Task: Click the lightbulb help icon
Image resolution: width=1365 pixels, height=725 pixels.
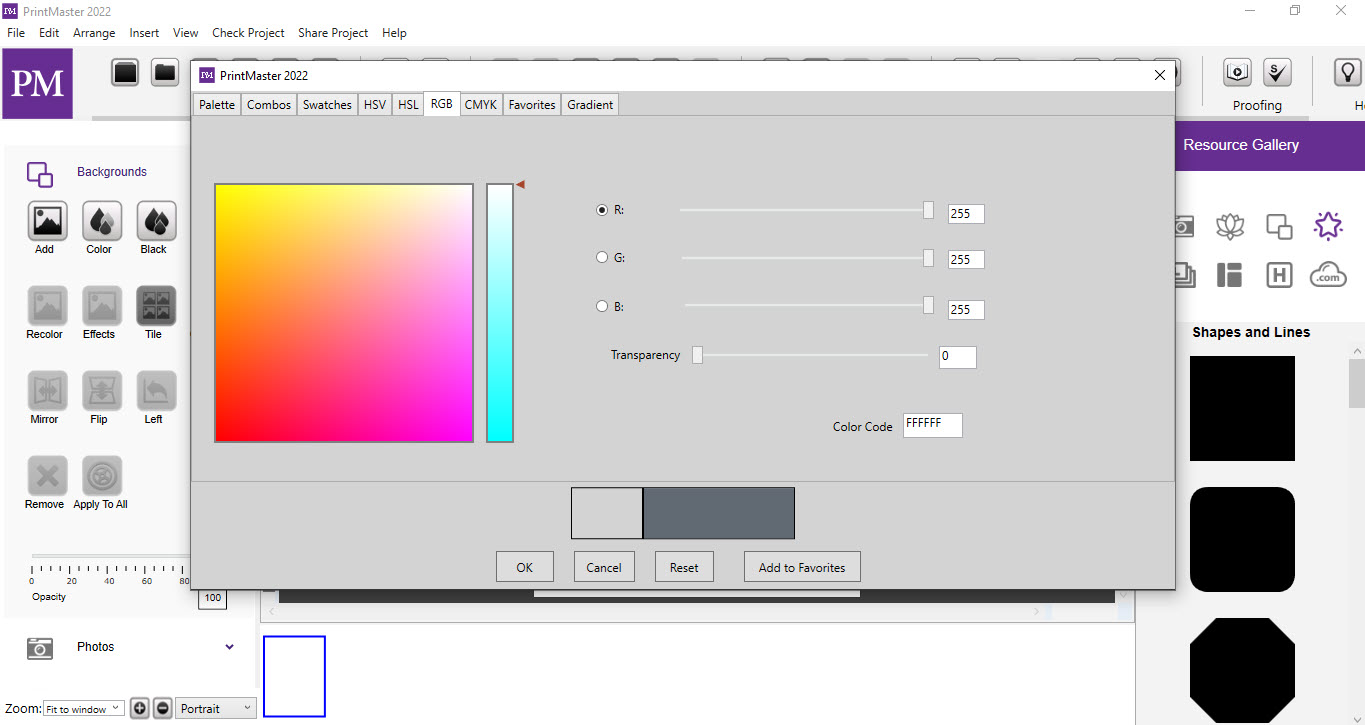Action: [x=1348, y=72]
